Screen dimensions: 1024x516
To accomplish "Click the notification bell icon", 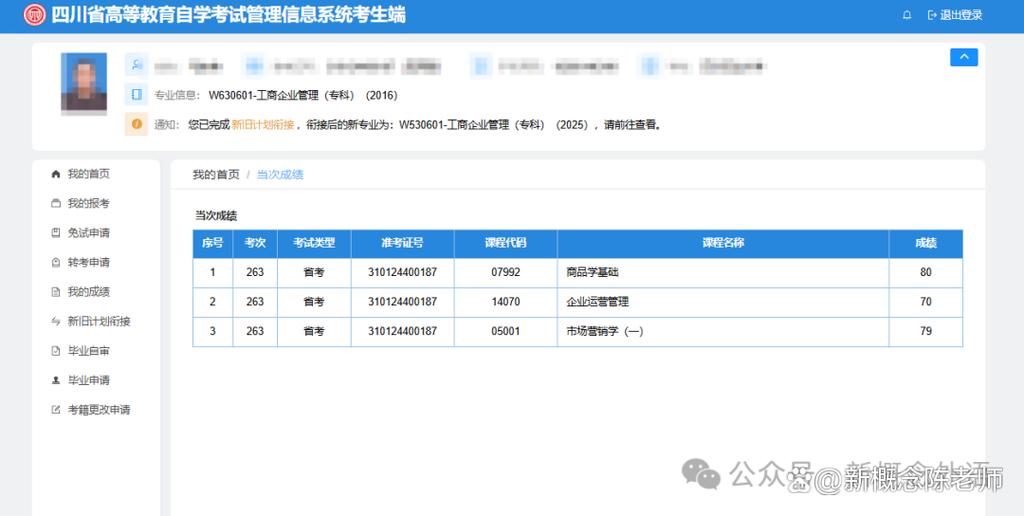I will [906, 15].
